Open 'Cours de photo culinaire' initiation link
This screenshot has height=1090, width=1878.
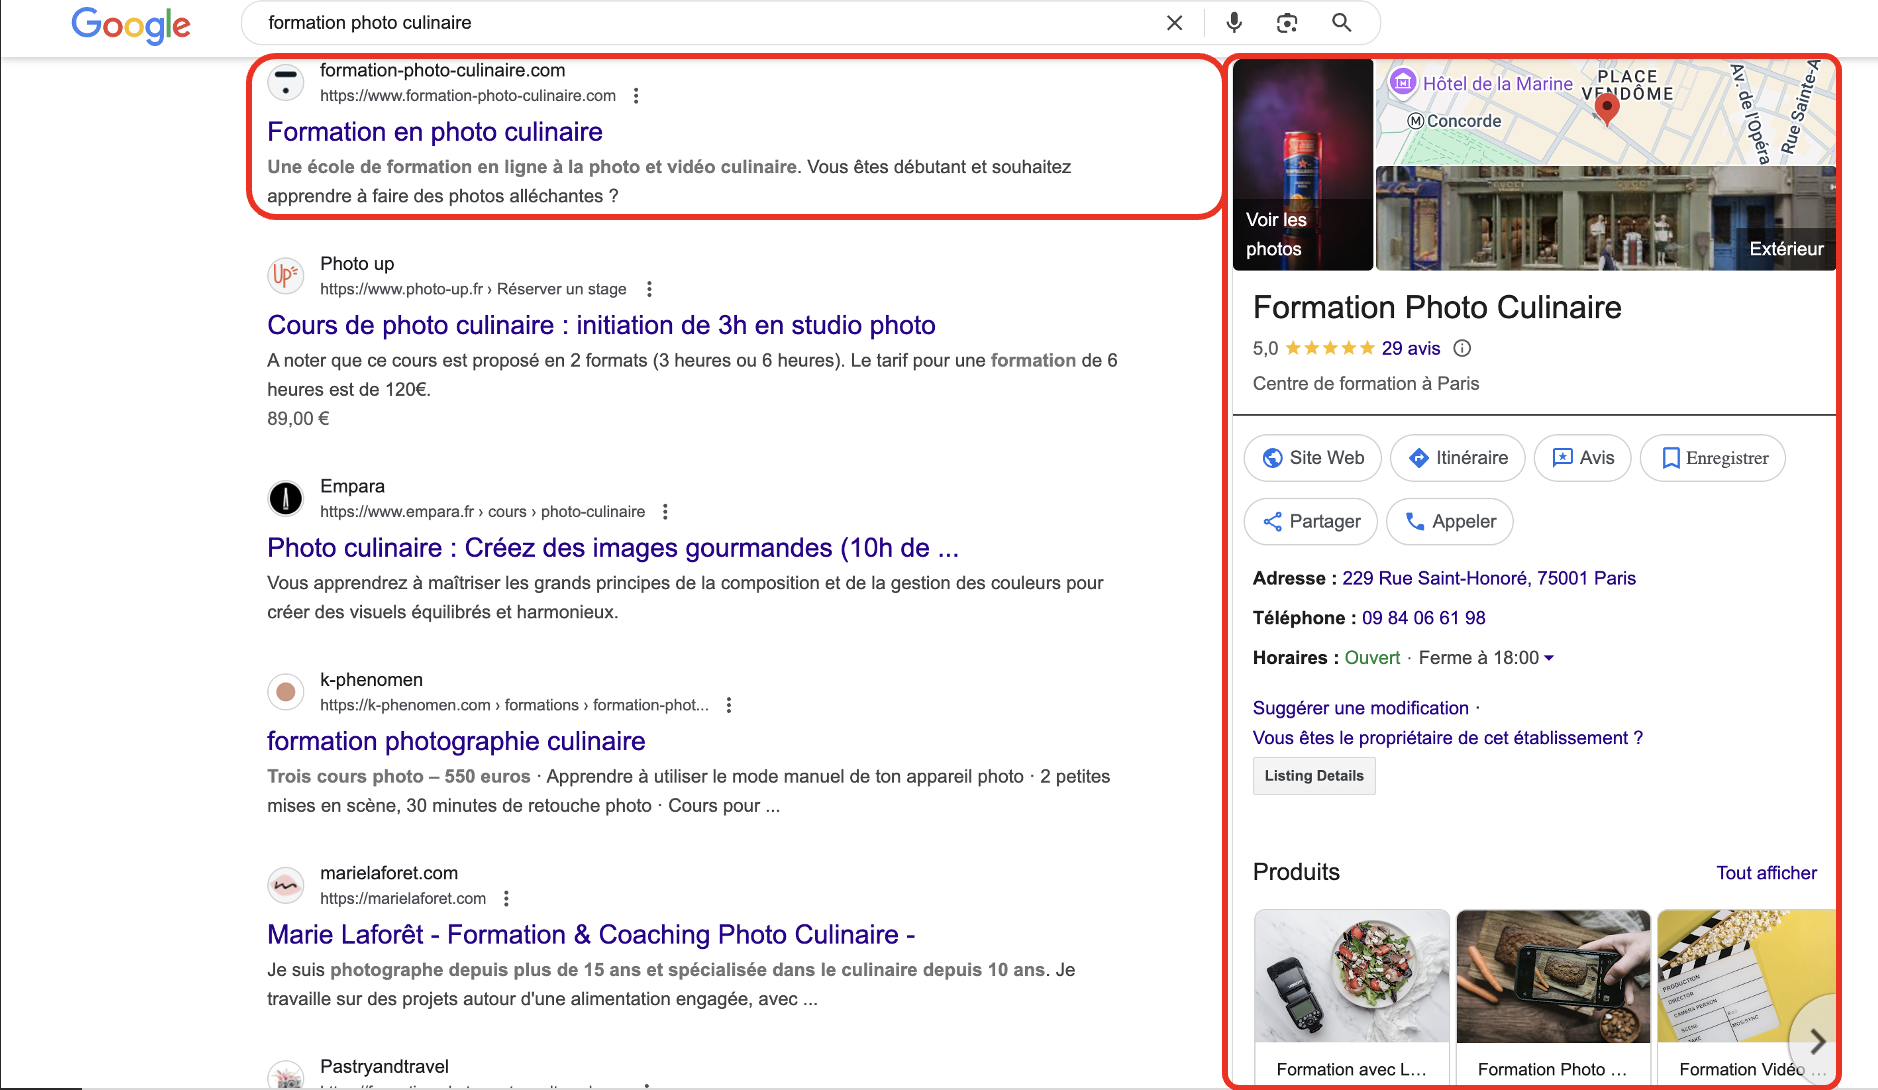(x=601, y=325)
